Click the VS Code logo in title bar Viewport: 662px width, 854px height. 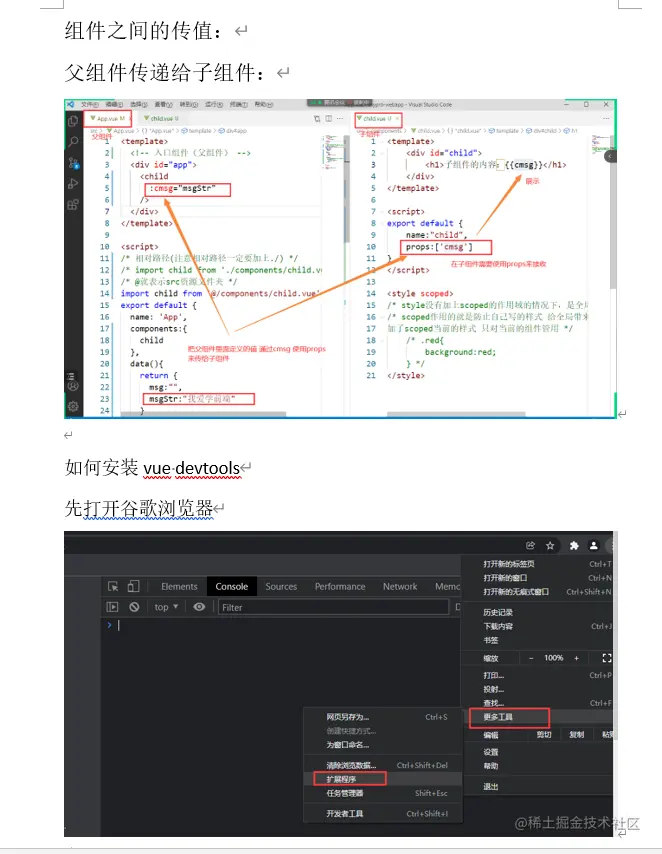tap(70, 104)
